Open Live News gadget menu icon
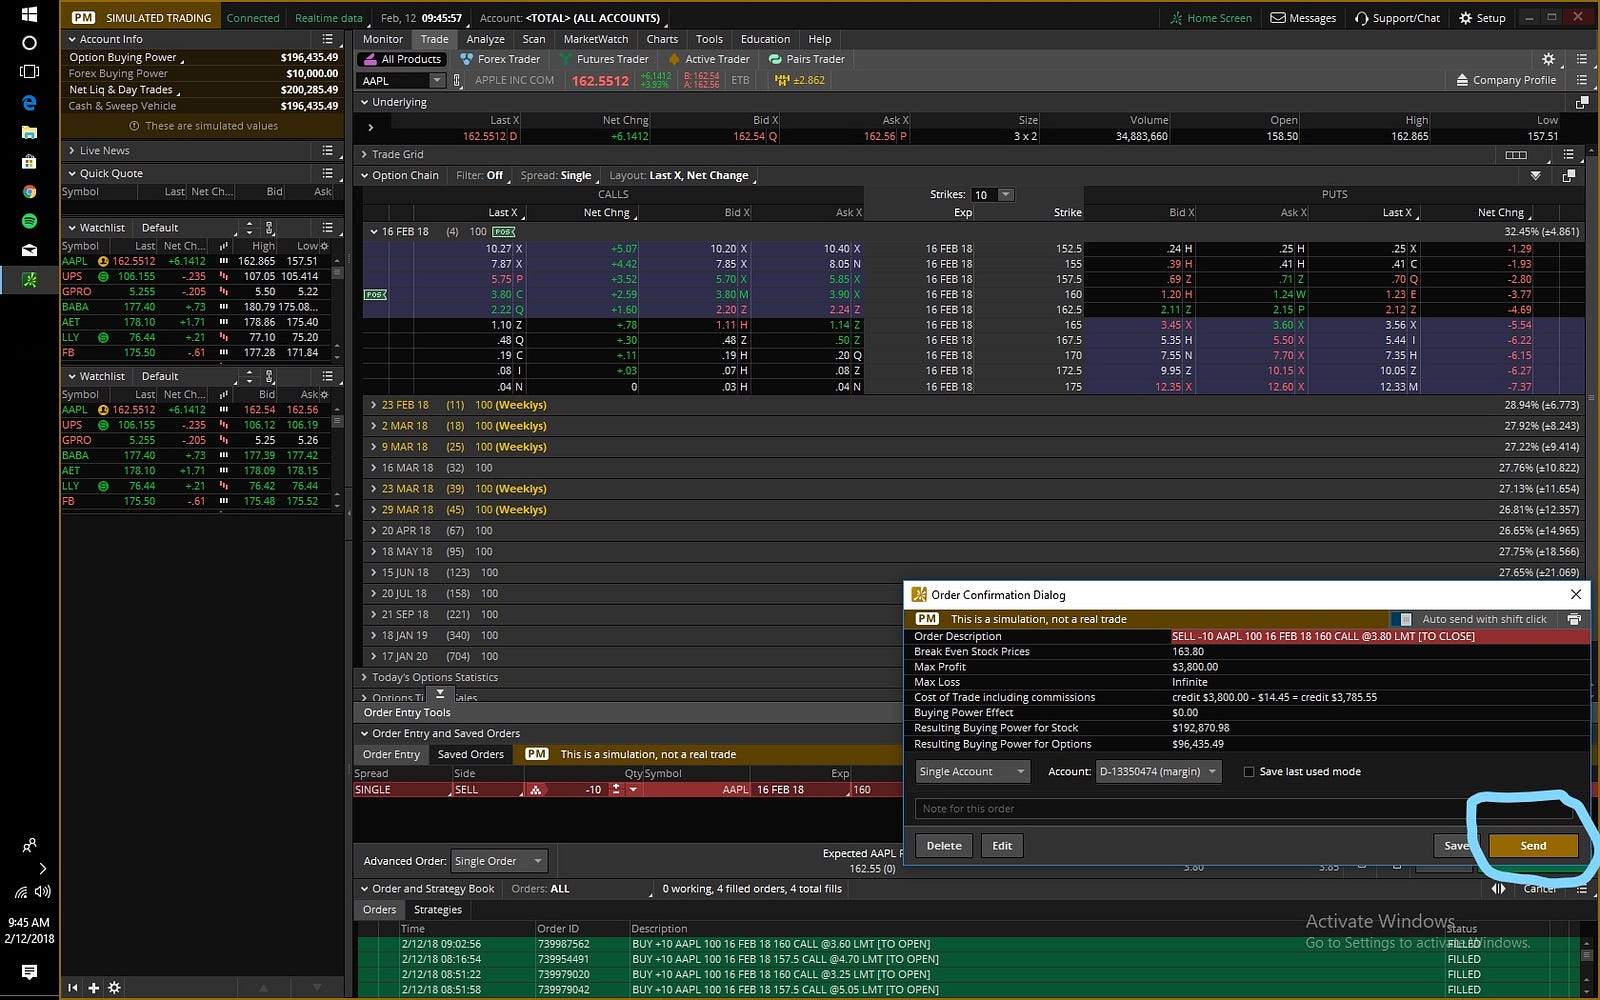This screenshot has width=1600, height=1000. (327, 150)
